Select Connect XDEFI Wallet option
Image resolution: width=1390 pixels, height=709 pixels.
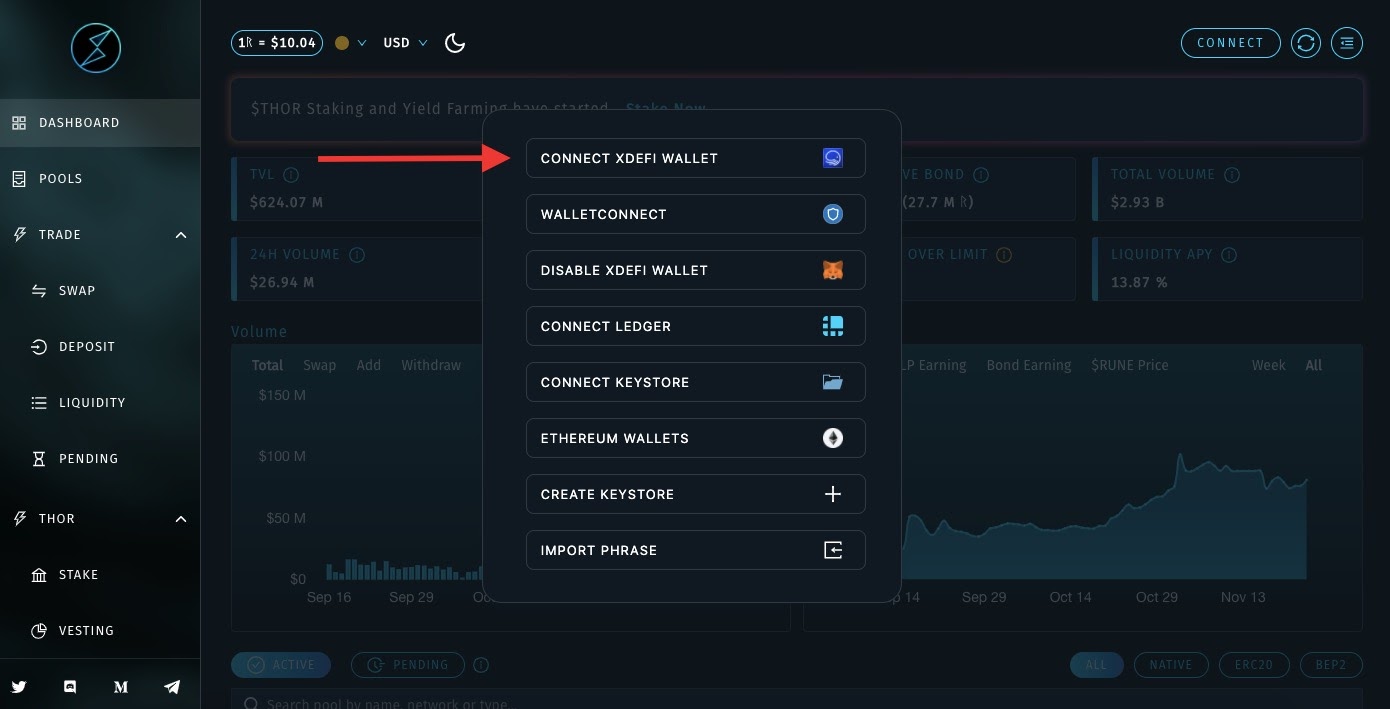(x=696, y=158)
